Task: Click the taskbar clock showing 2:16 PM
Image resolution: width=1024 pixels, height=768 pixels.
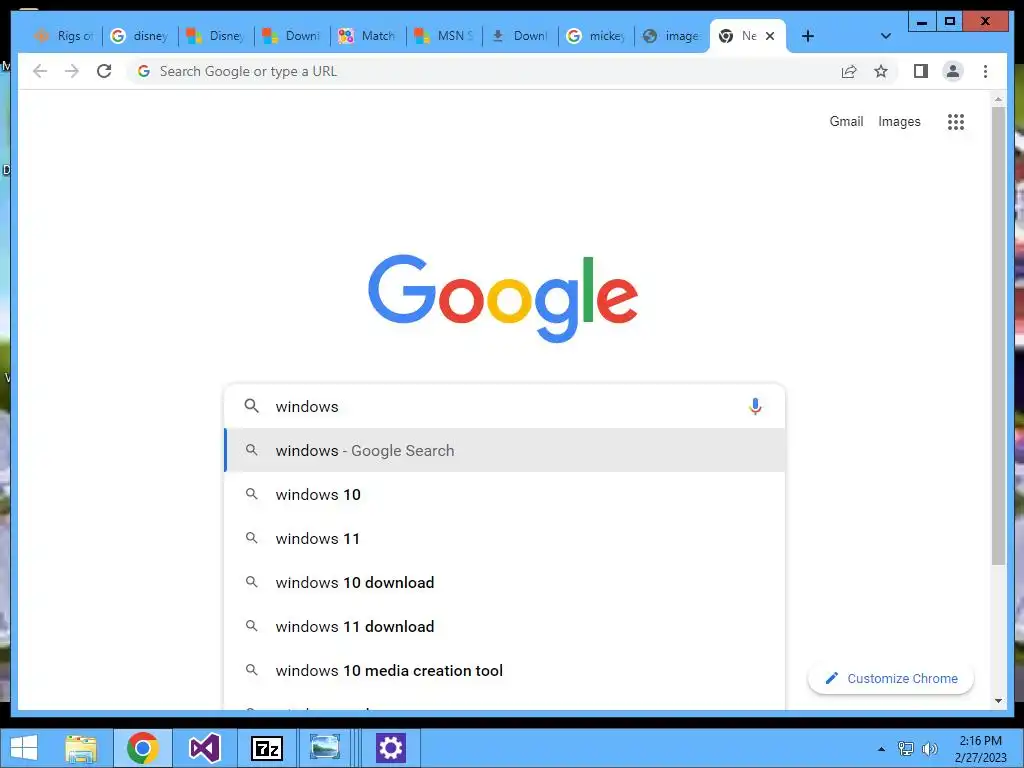Action: [980, 749]
